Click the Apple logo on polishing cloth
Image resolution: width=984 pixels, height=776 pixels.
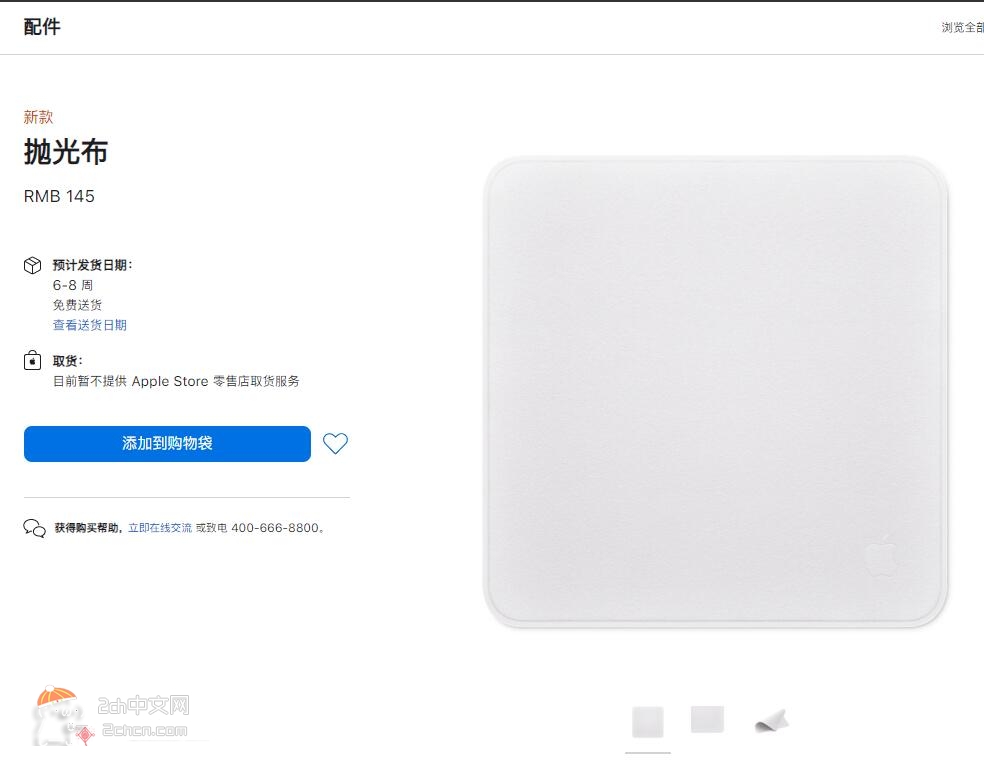[882, 556]
